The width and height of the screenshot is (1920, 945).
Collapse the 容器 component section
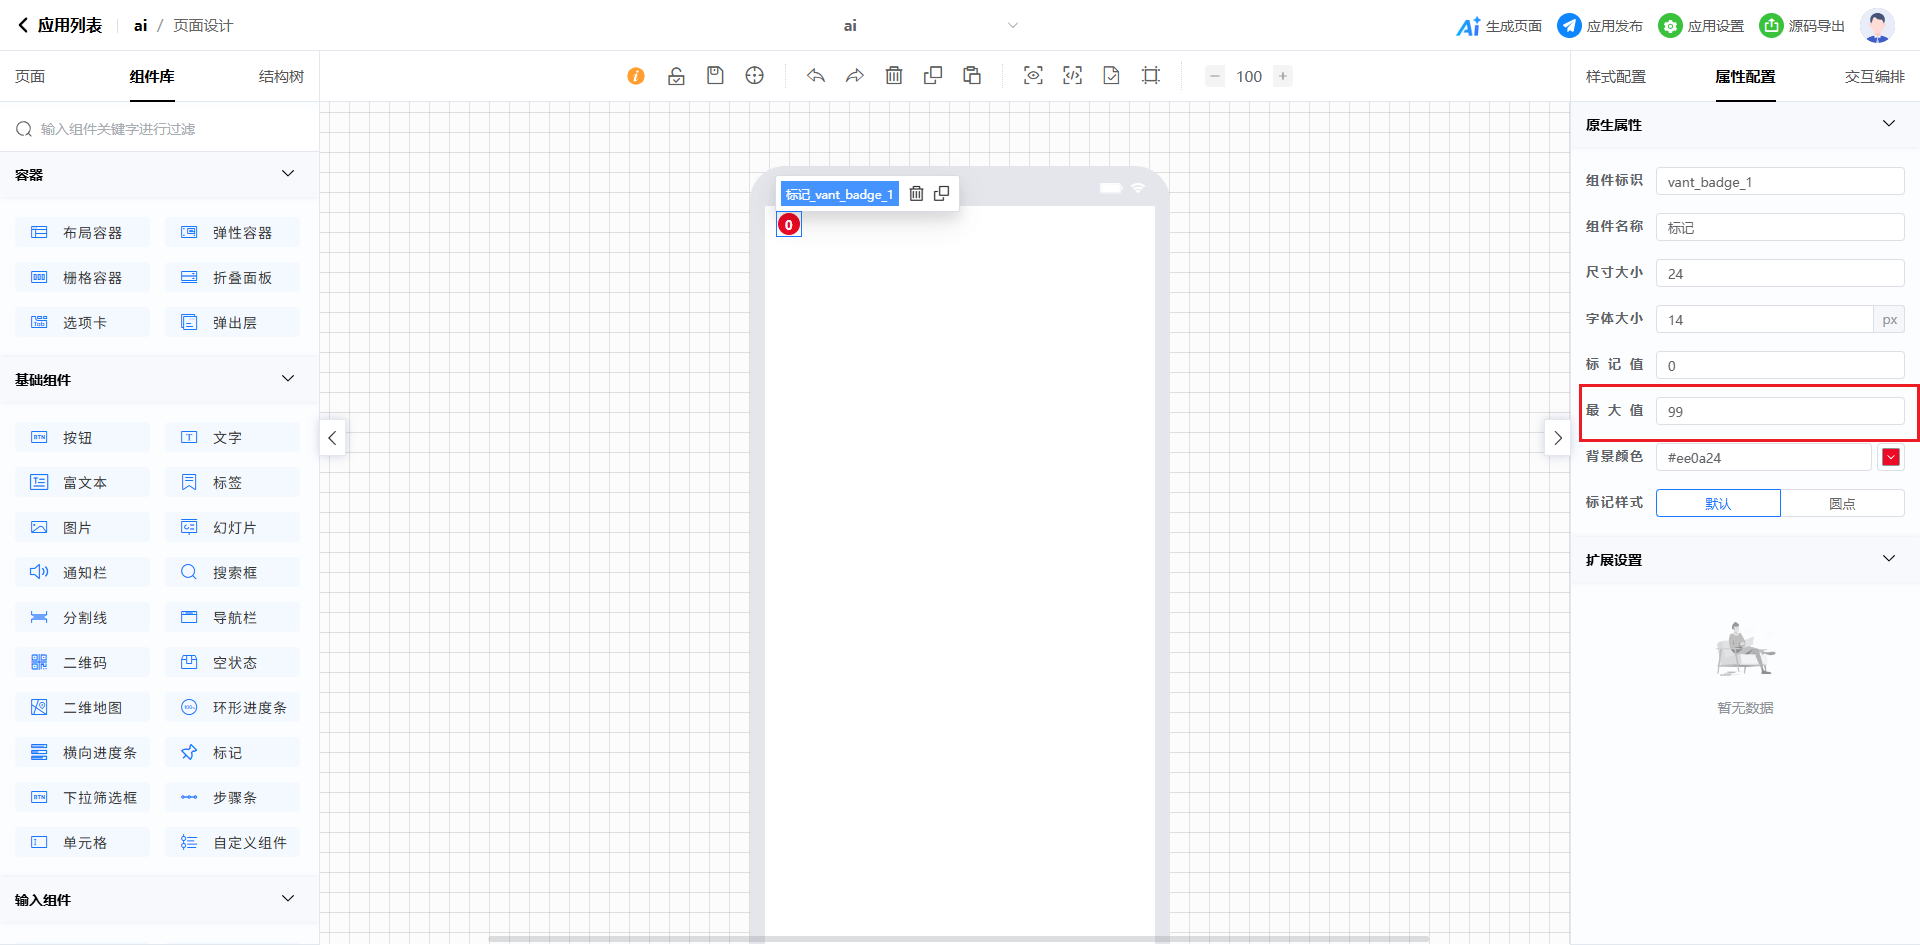click(288, 174)
